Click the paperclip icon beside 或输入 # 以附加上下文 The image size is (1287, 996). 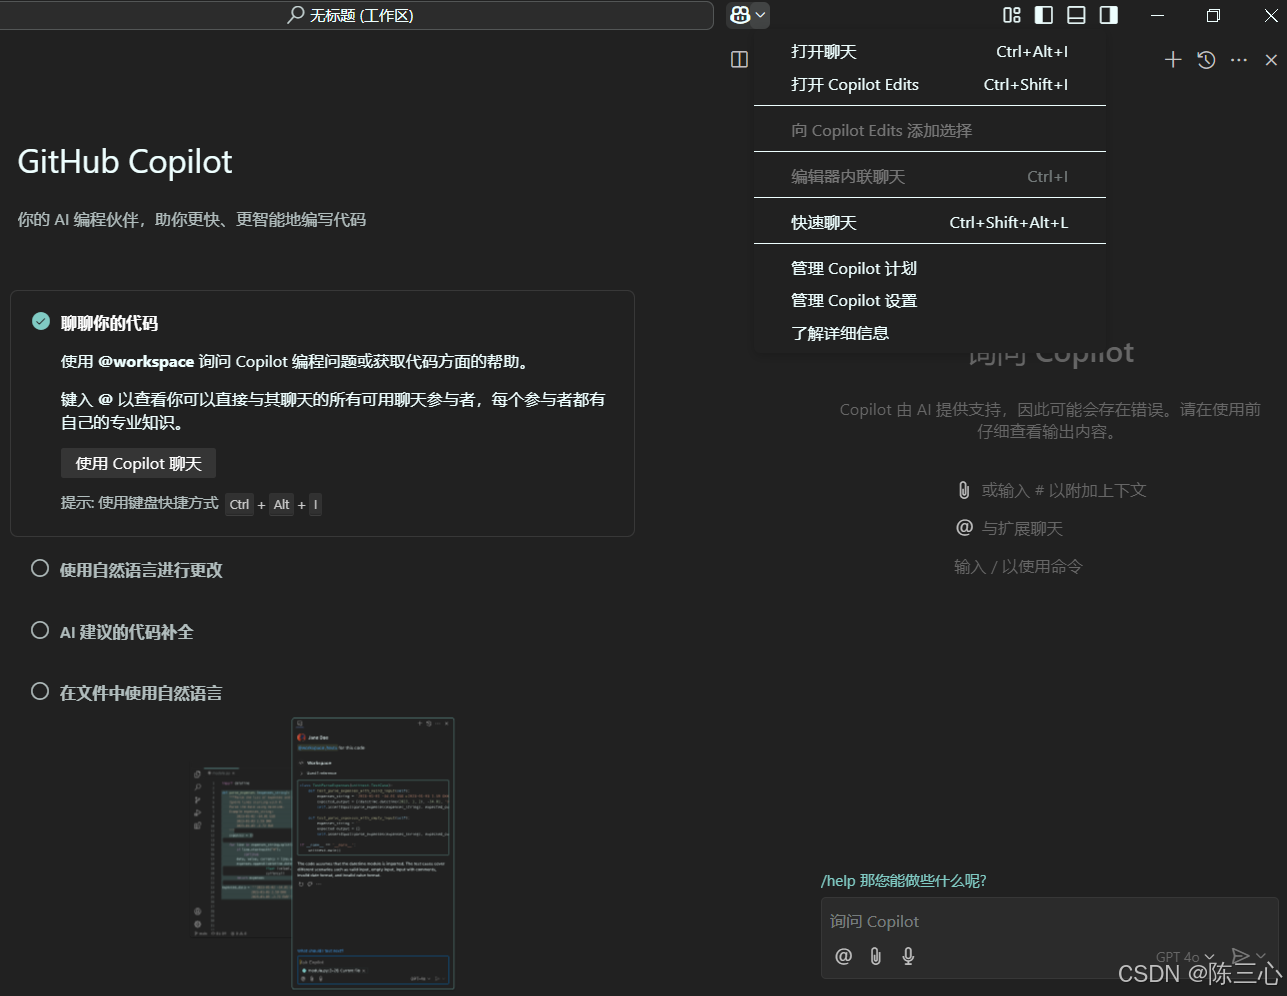pyautogui.click(x=964, y=490)
